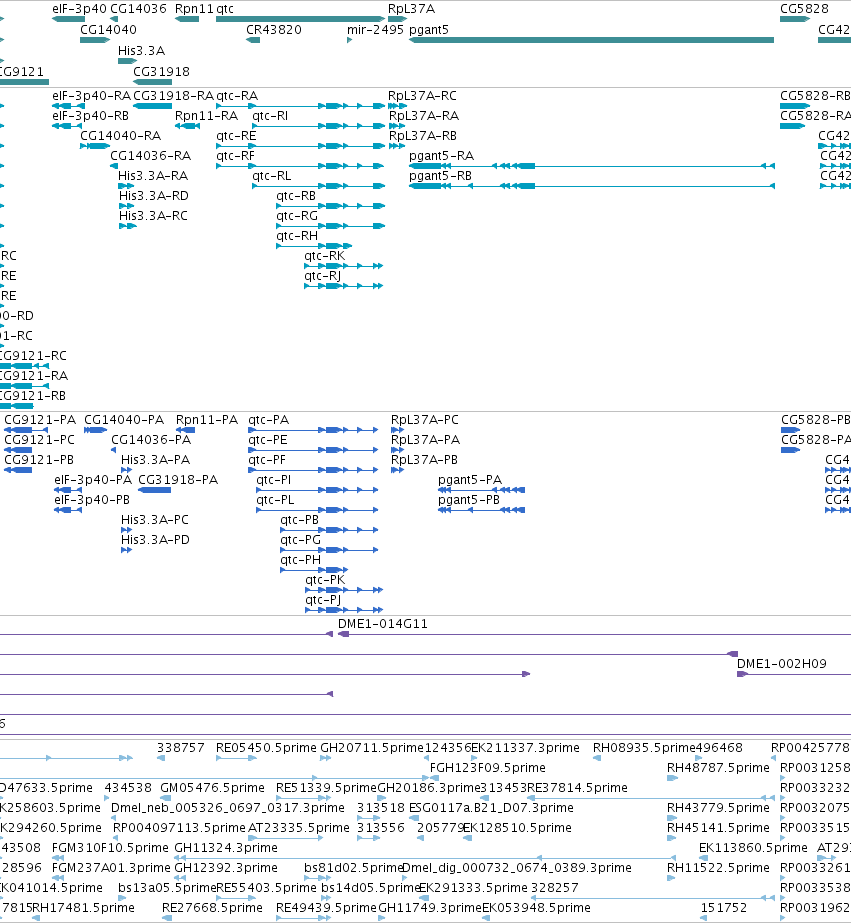Select transcript qtc-RL label
The height and width of the screenshot is (923, 851).
pos(271,176)
